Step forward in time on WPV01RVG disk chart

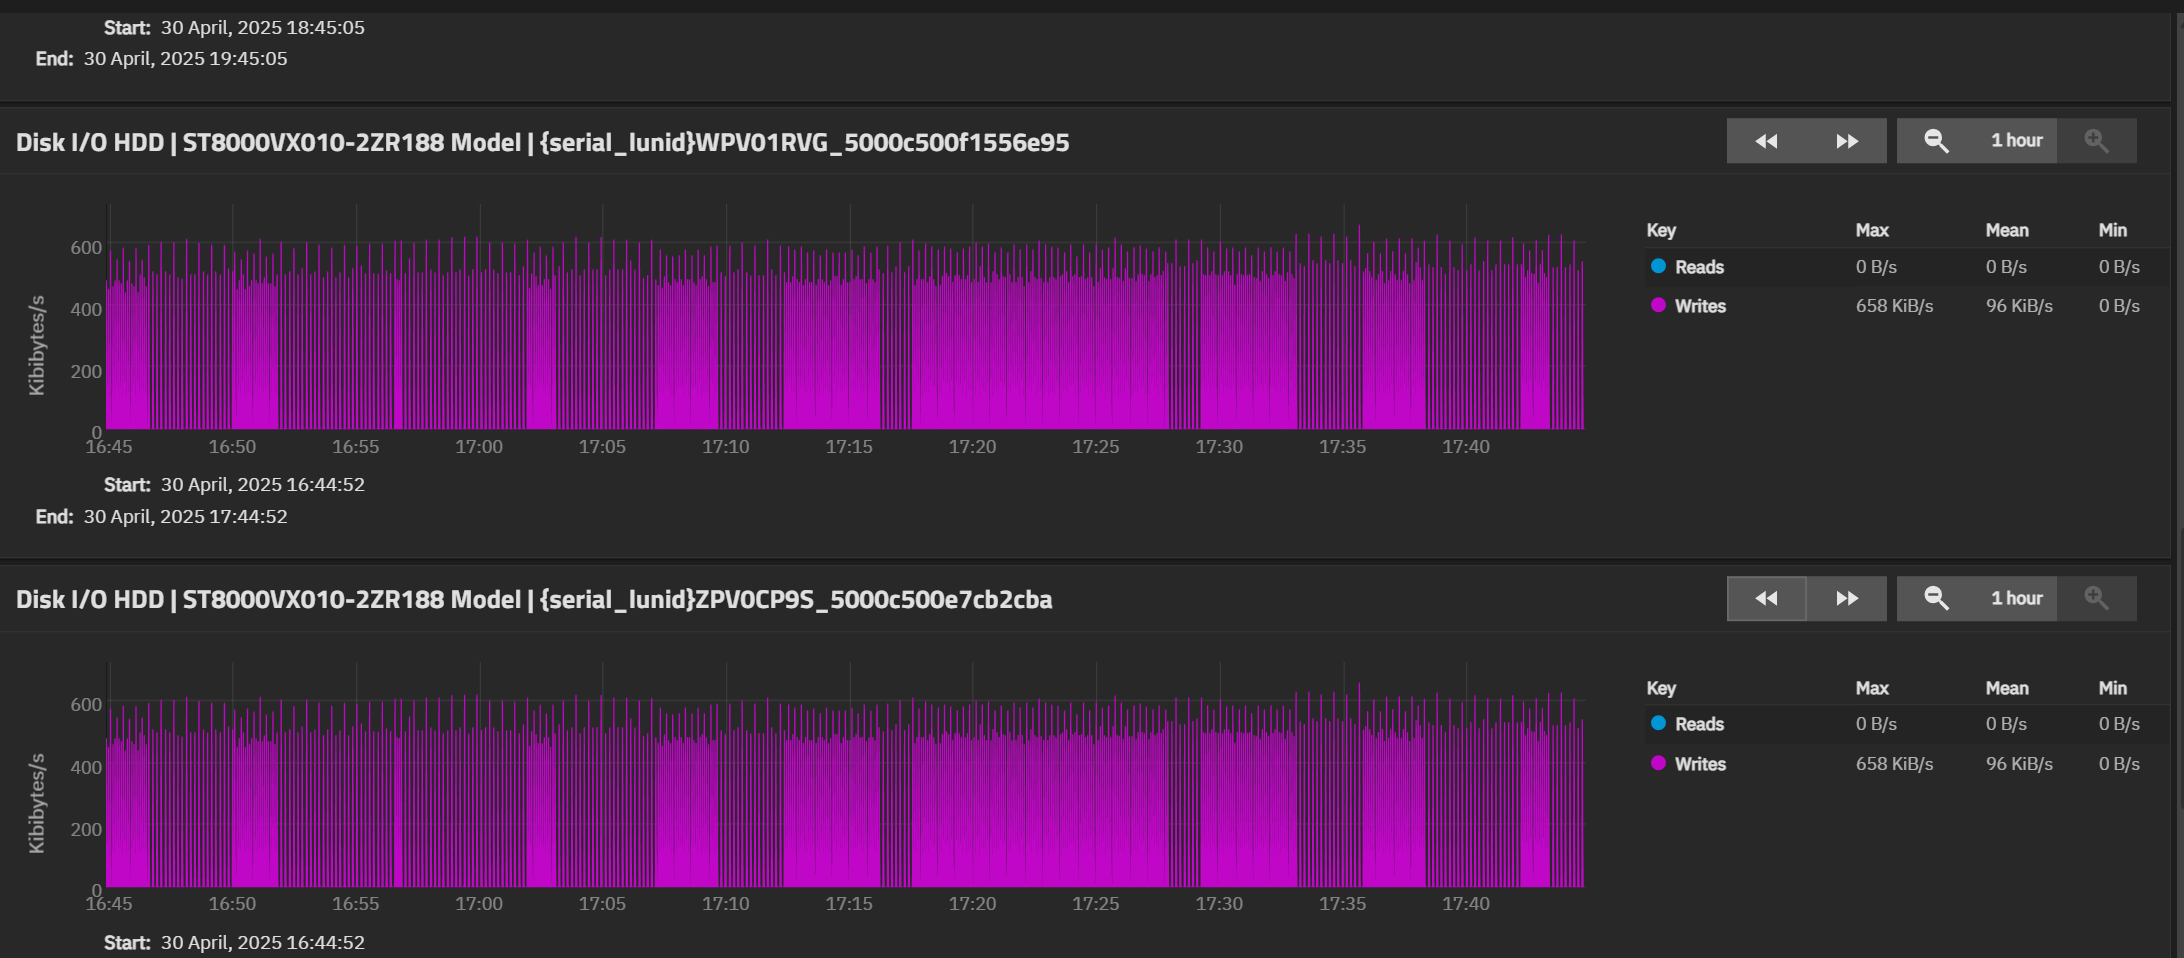pyautogui.click(x=1846, y=141)
